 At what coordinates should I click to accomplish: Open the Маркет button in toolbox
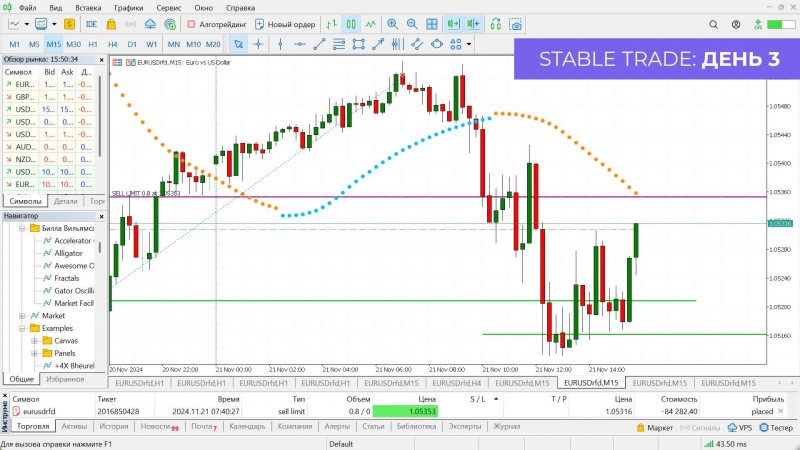(655, 428)
